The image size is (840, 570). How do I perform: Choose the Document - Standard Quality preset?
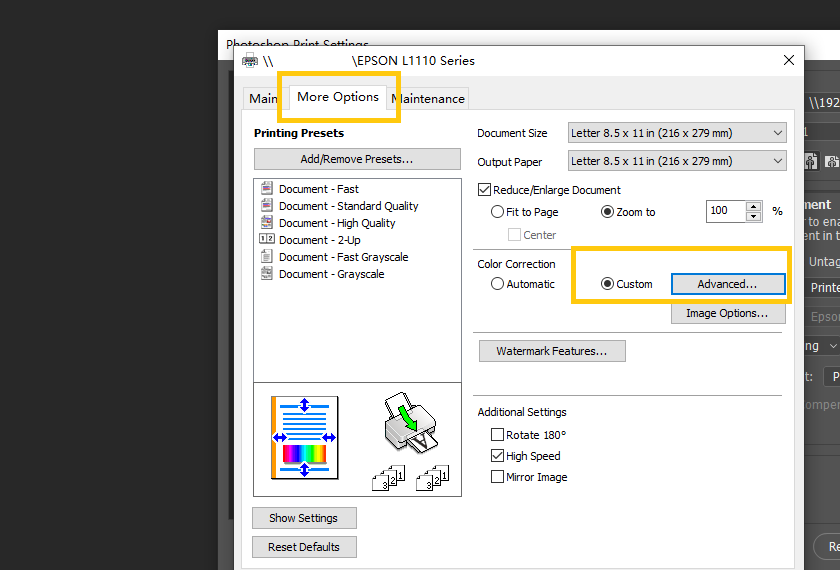tap(348, 206)
